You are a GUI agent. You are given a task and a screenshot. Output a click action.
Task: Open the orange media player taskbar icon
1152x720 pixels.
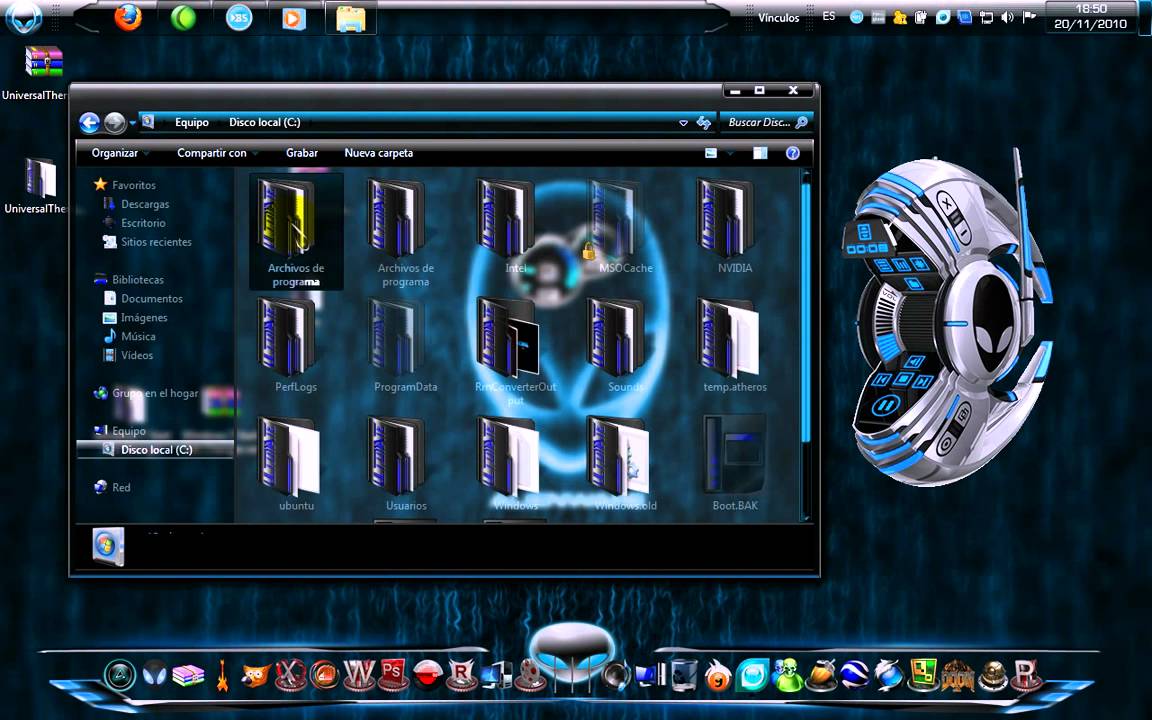coord(294,18)
